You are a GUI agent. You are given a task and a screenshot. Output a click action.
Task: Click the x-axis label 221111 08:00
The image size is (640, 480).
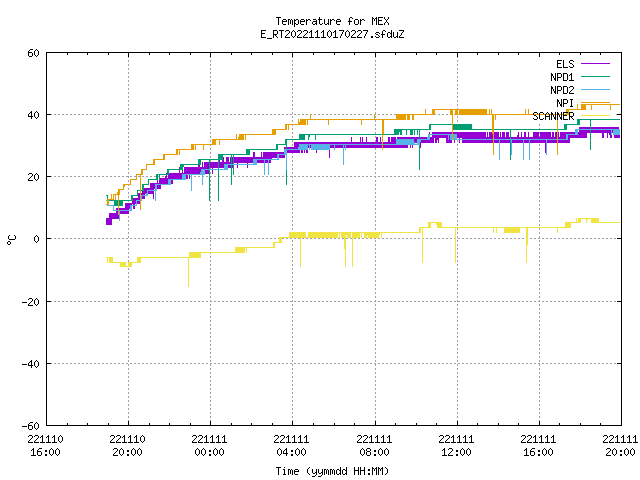(374, 446)
